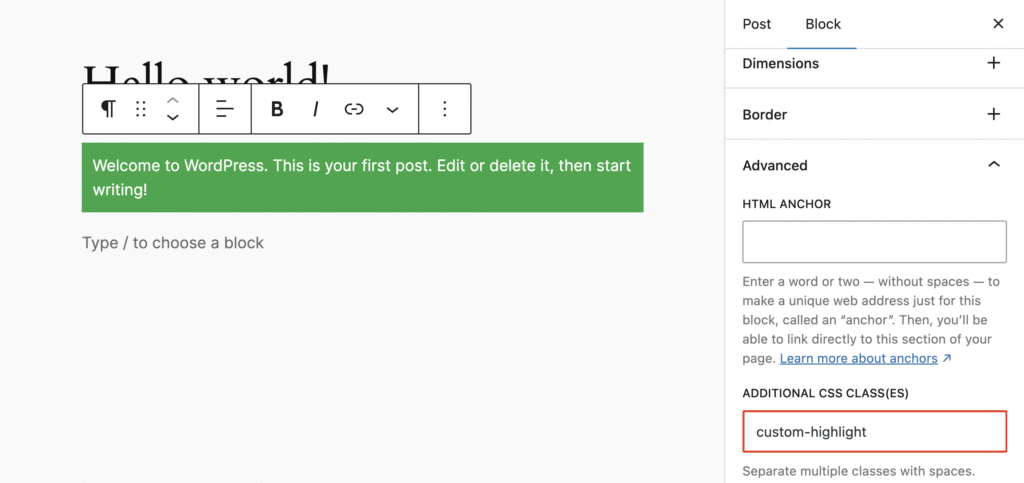Toggle bold formatting
Screen dimensions: 1024x483
277,109
